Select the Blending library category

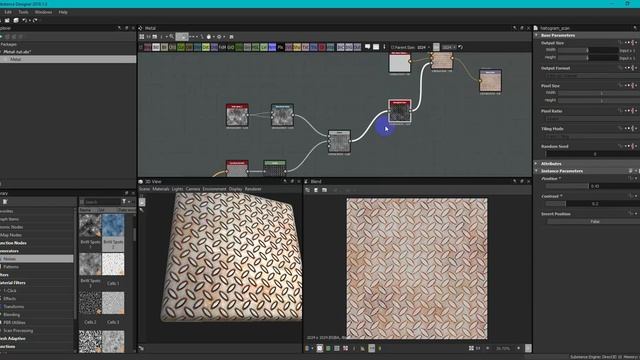pos(11,315)
